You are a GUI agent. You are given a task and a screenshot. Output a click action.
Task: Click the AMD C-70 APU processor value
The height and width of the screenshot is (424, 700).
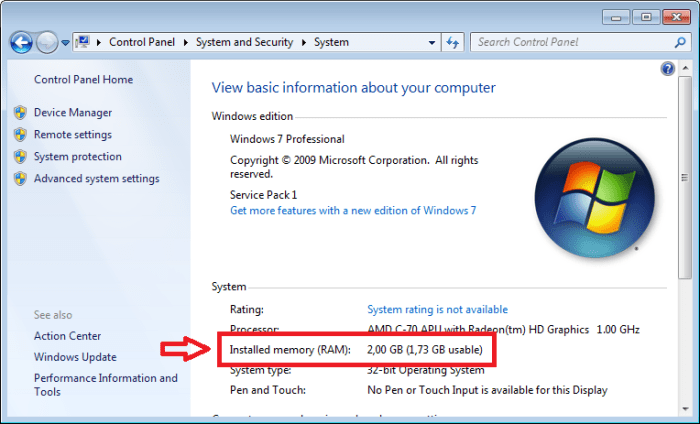coord(503,330)
